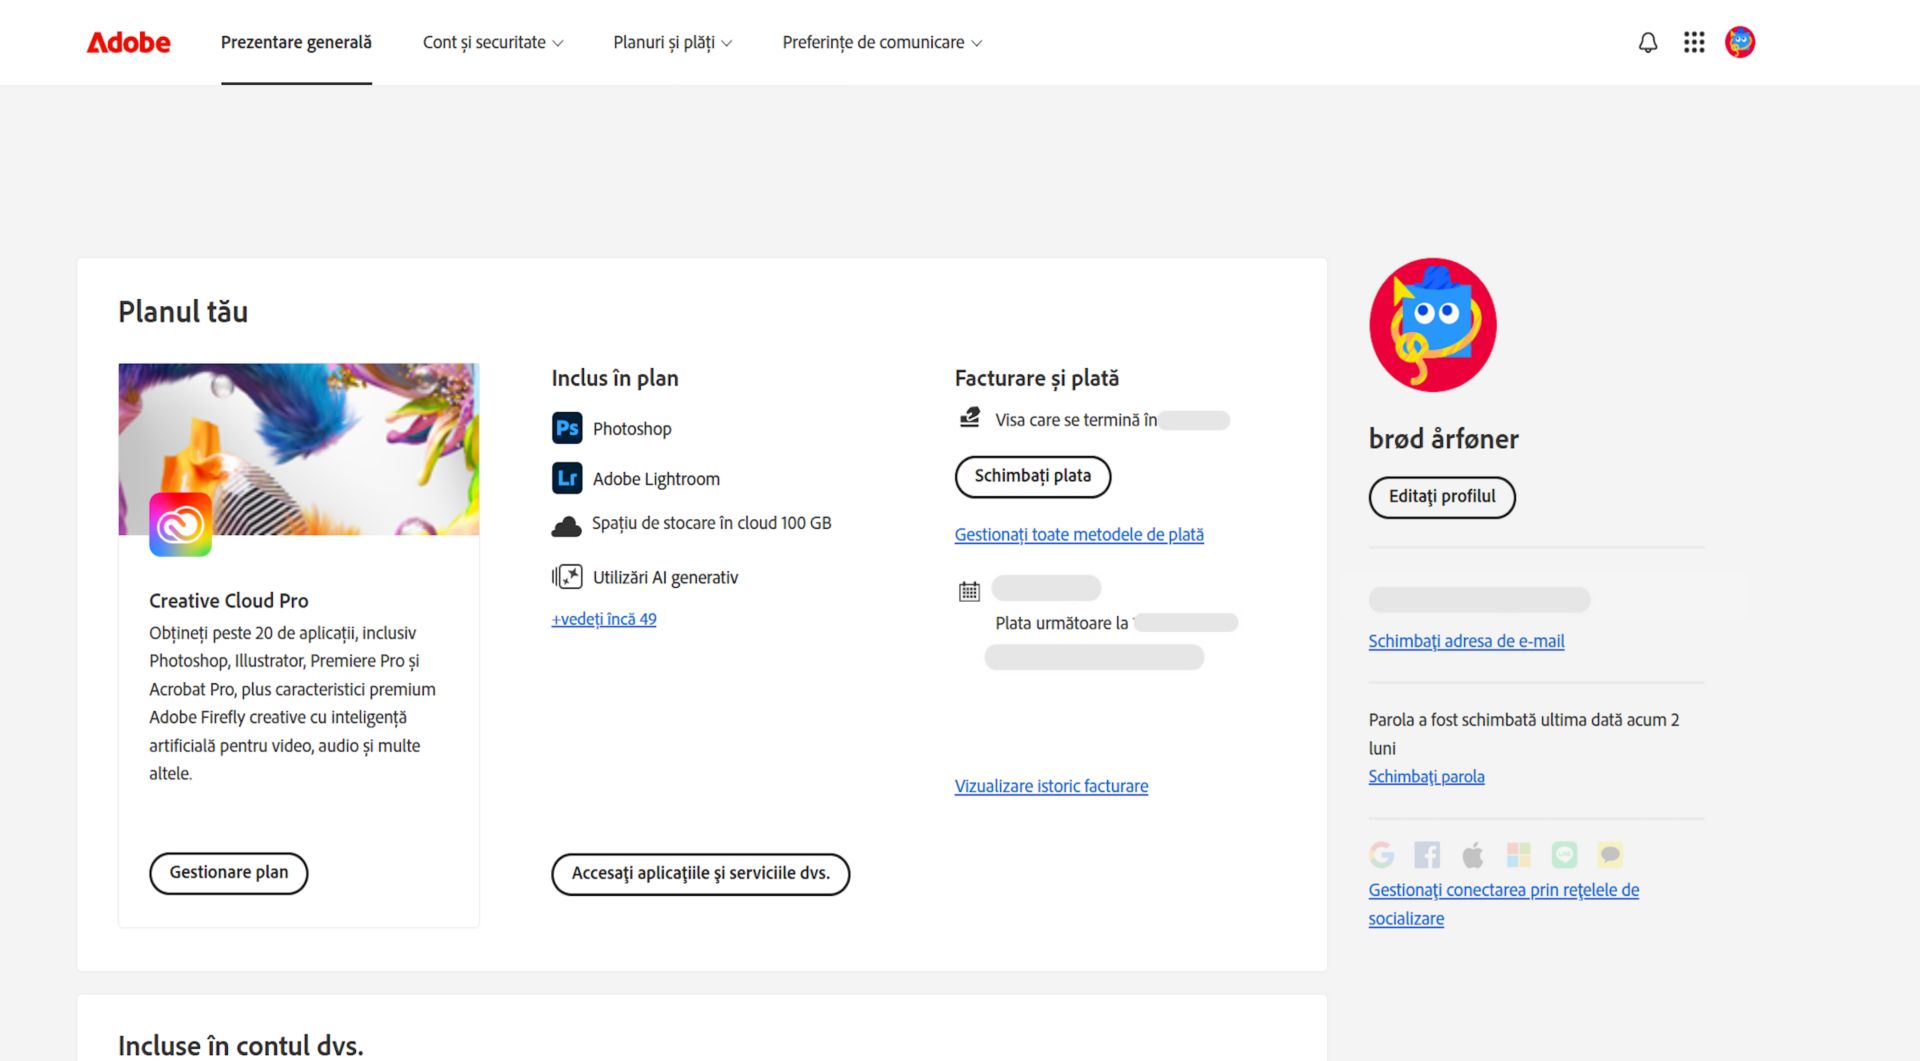The height and width of the screenshot is (1061, 1920).
Task: Open the app grid launcher
Action: 1694,42
